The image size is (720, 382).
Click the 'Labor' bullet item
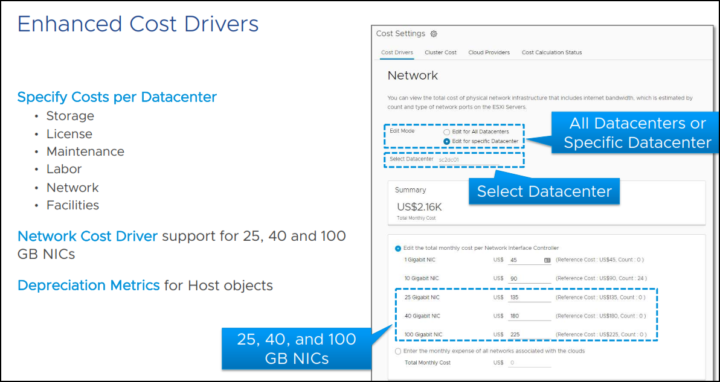tap(64, 169)
